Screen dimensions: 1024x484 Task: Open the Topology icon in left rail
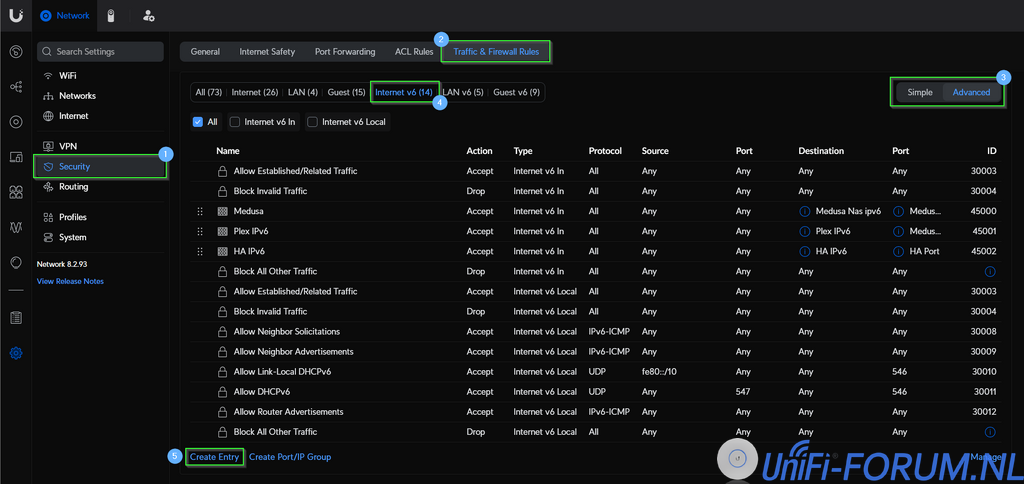[x=16, y=87]
